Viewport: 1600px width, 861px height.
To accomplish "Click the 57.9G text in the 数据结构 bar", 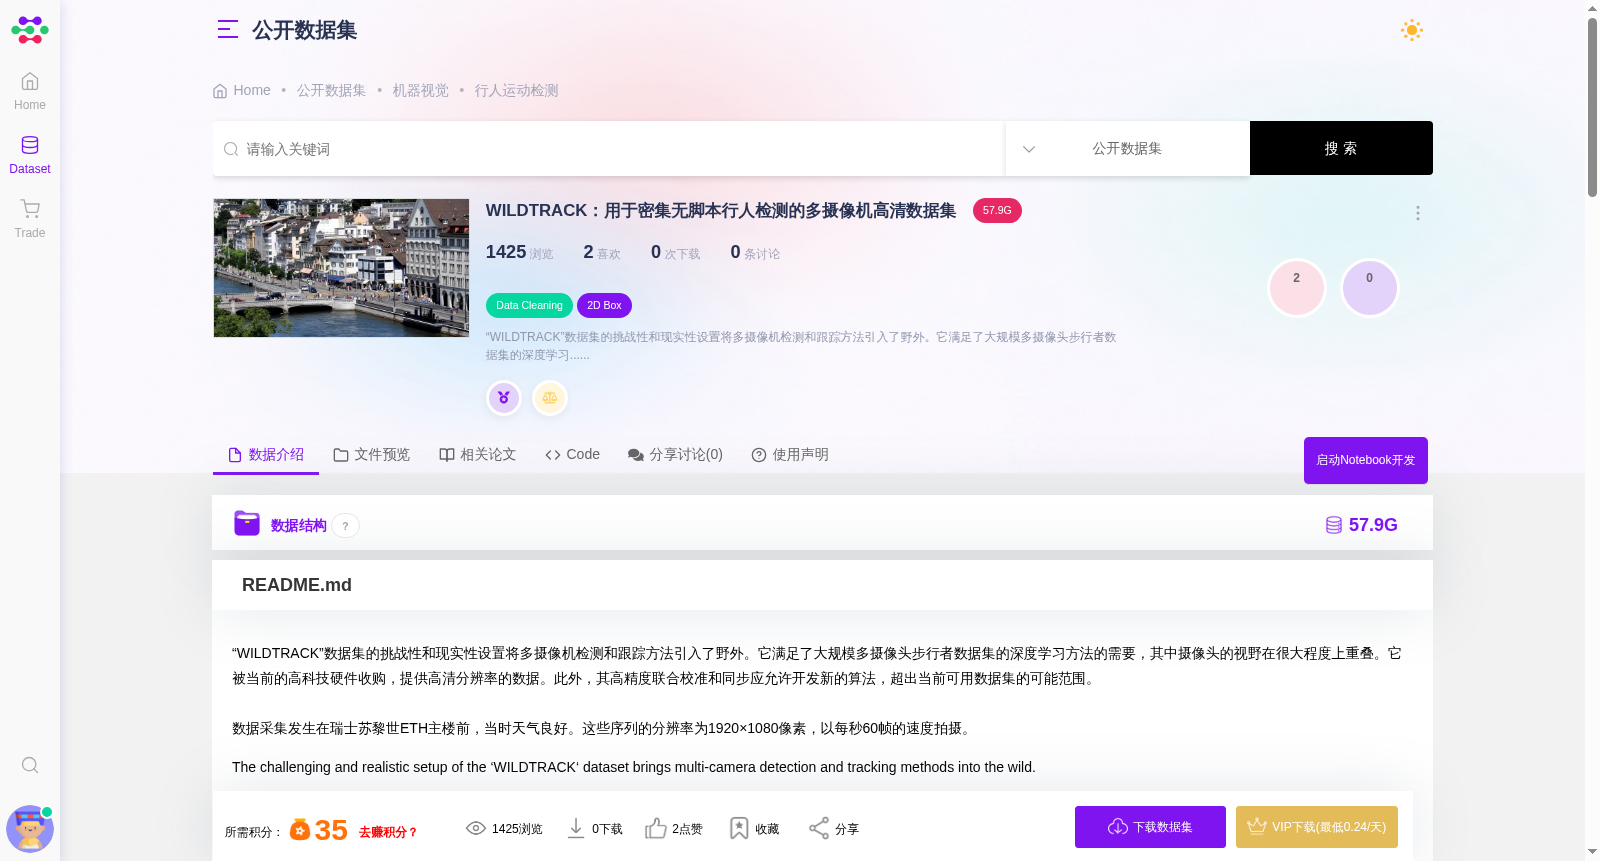I will [x=1373, y=525].
